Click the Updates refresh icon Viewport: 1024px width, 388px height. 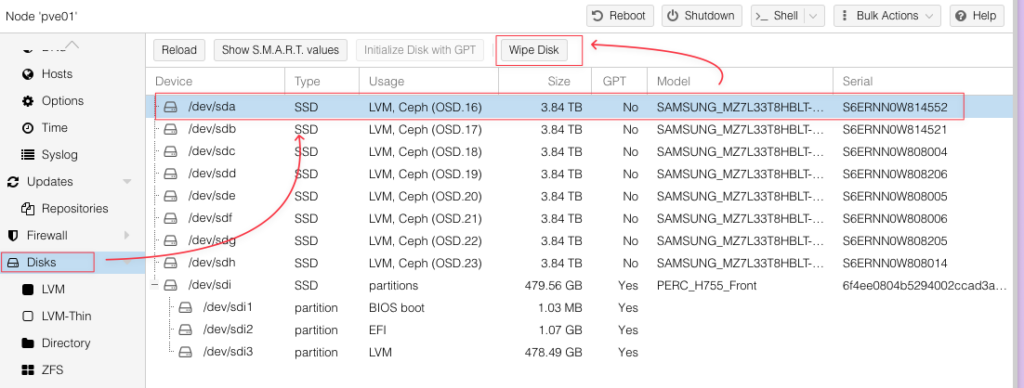[13, 182]
